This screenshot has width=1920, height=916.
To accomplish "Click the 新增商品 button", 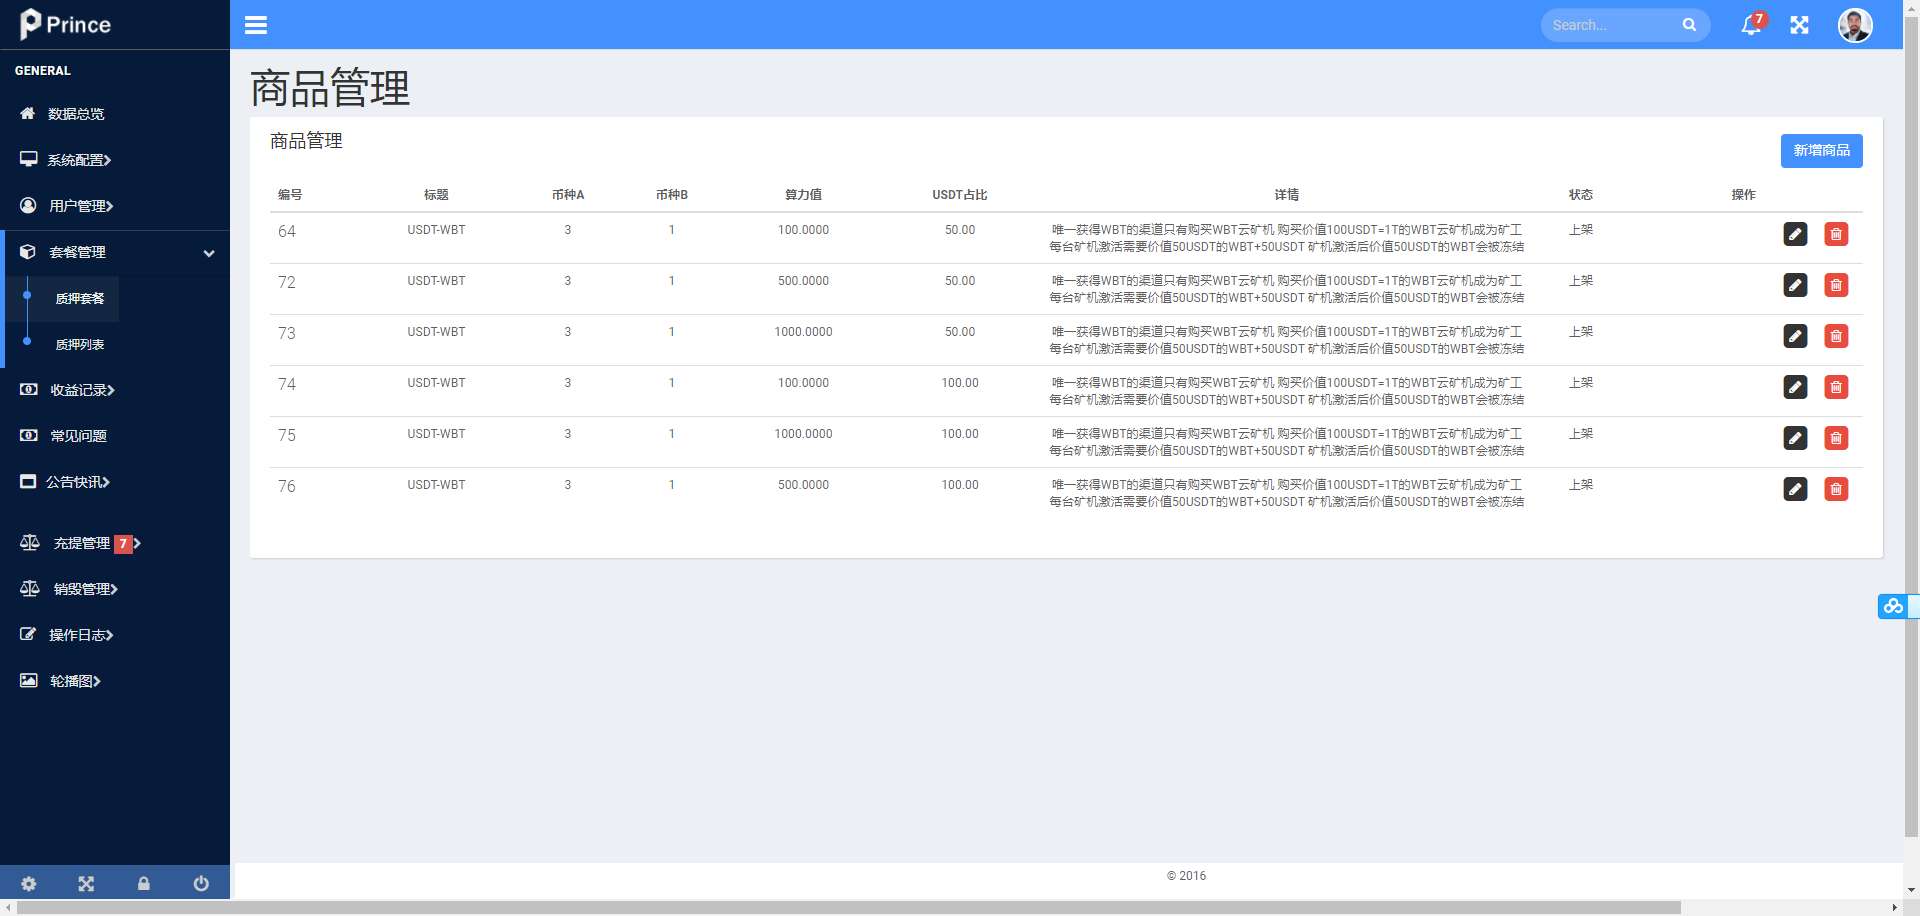I will (1821, 151).
